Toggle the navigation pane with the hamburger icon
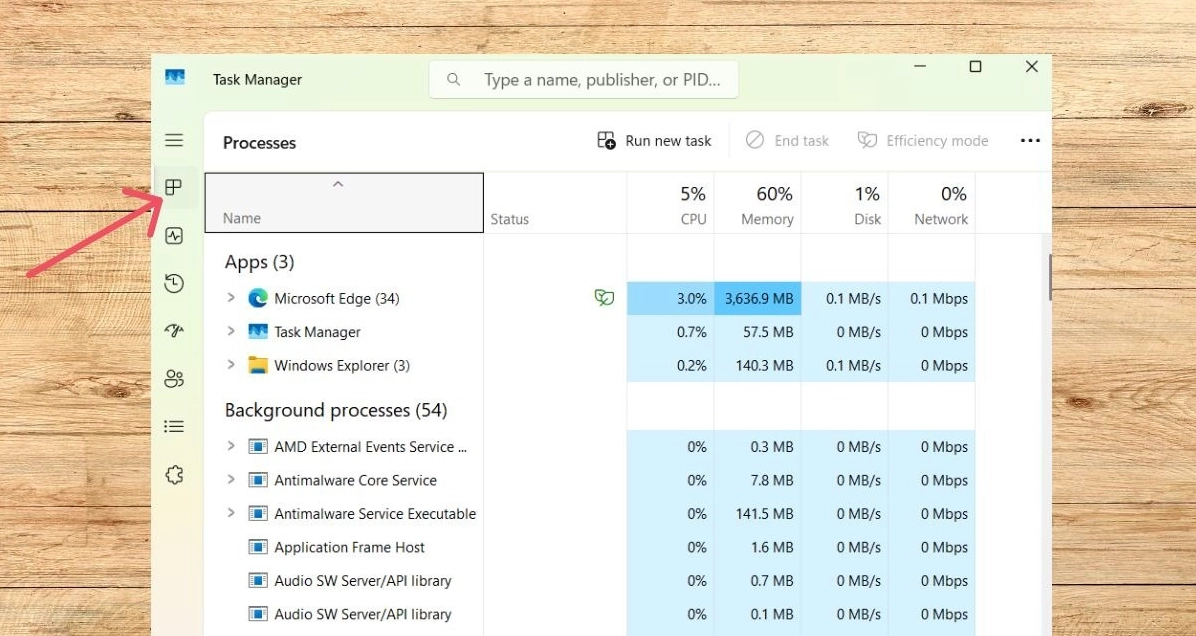This screenshot has height=636, width=1196. 174,140
